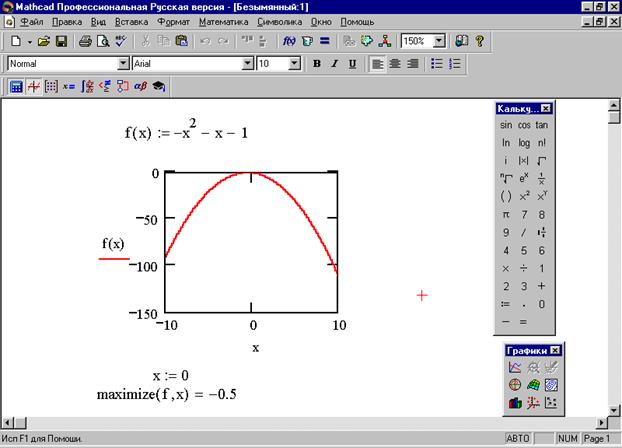The width and height of the screenshot is (622, 448).
Task: Open the Вставка menu
Action: (131, 22)
